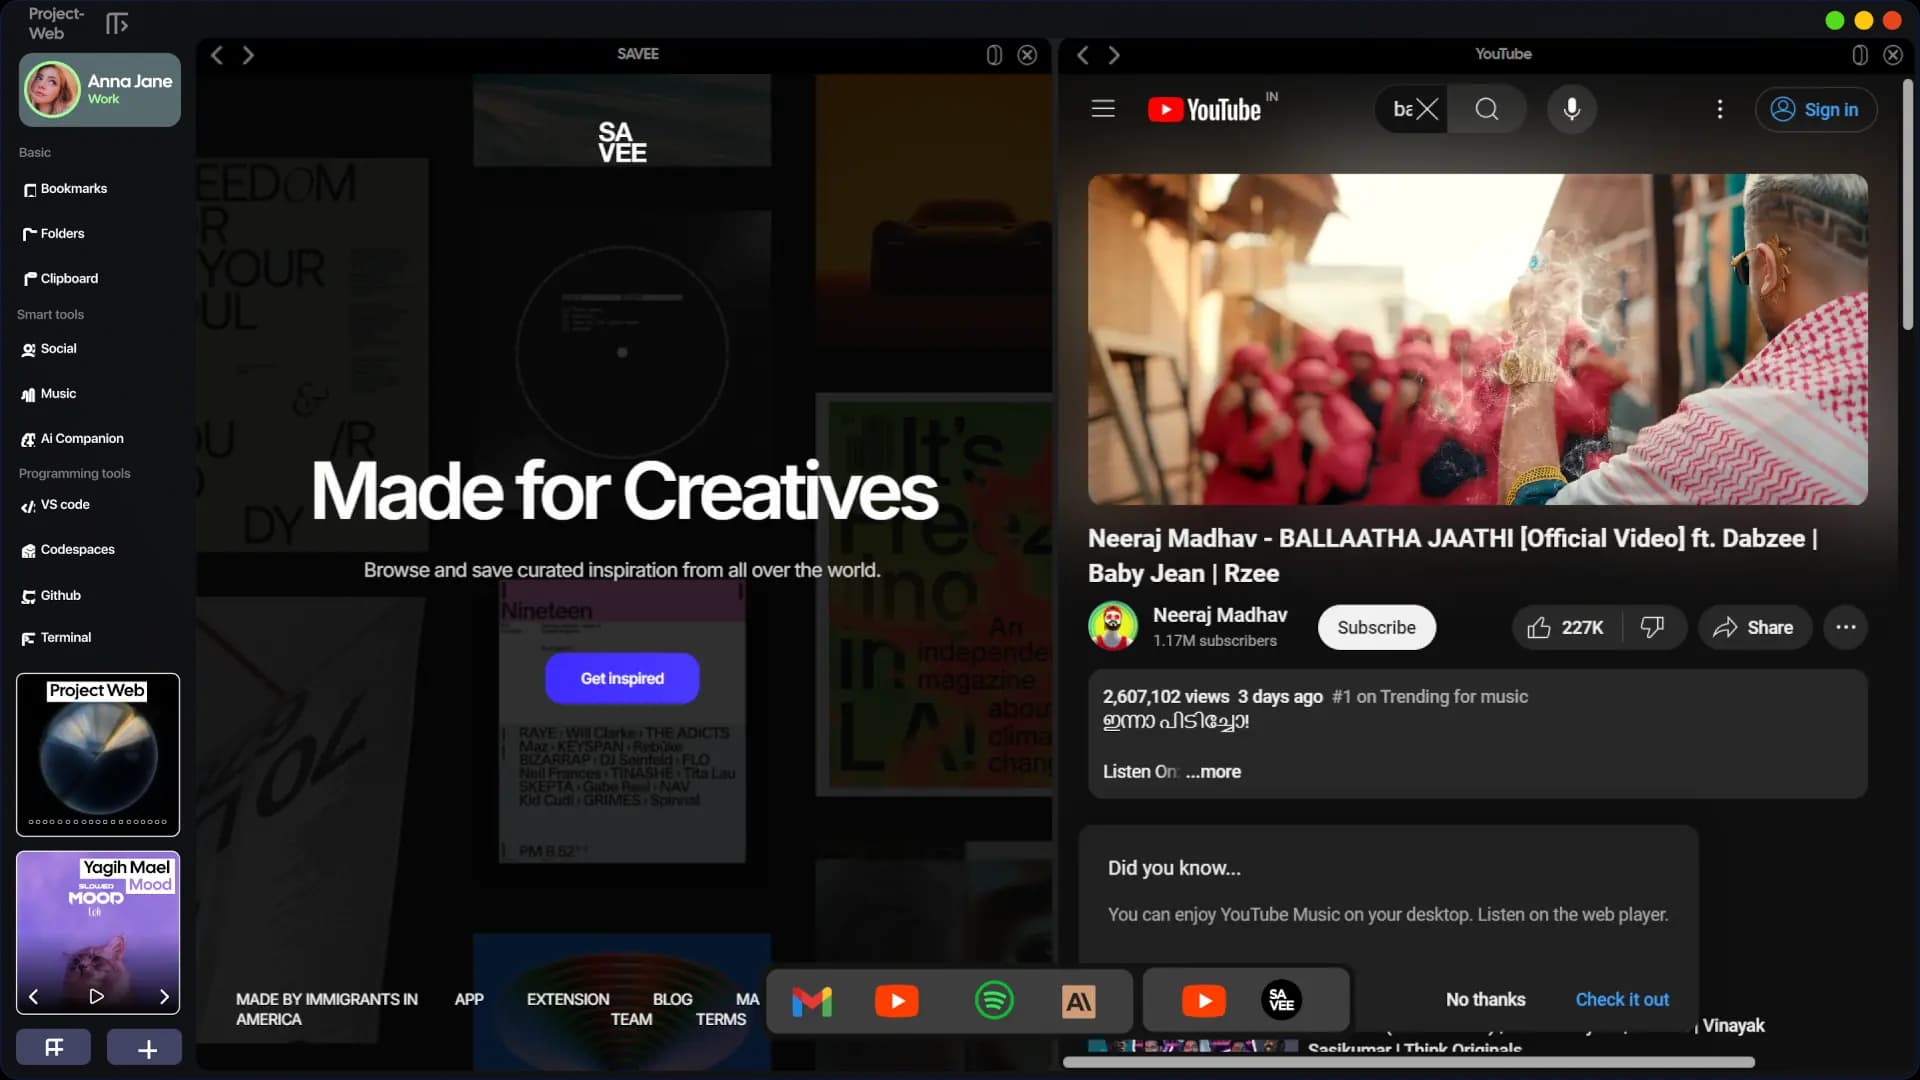This screenshot has height=1080, width=1920.
Task: Click the YouTube search magnifier icon
Action: (1487, 109)
